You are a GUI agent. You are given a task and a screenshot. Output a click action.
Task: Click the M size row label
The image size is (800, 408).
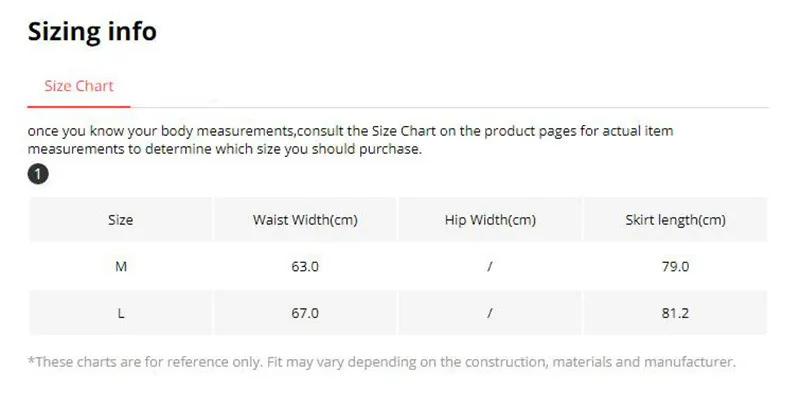pos(120,267)
